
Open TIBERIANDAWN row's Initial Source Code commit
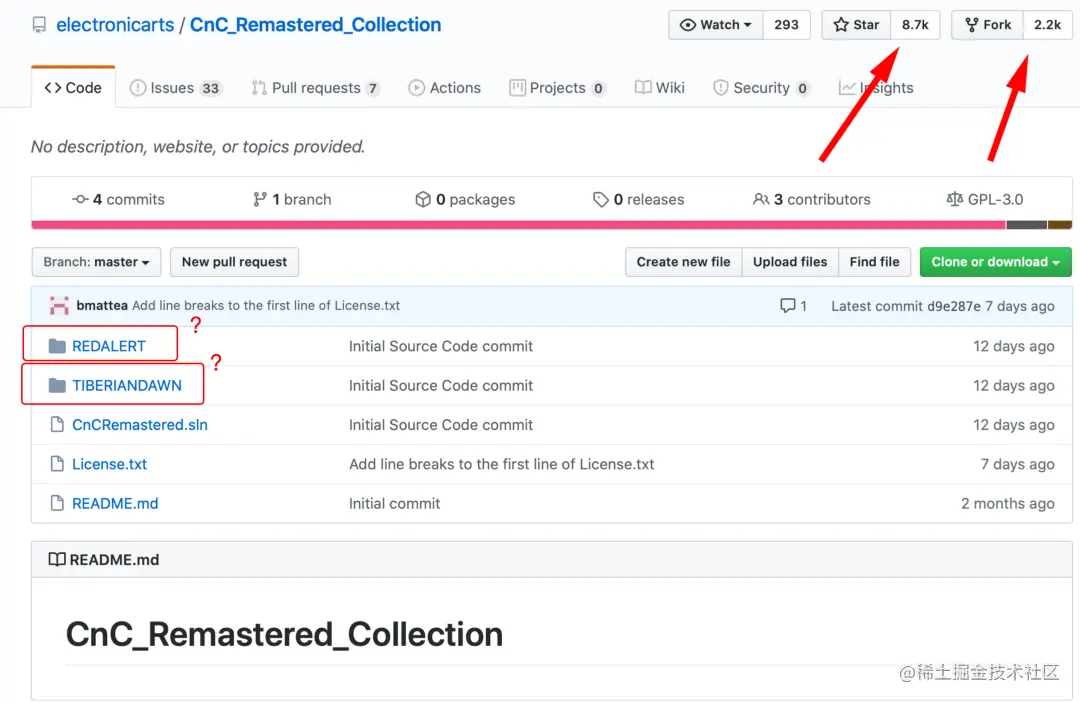tap(441, 386)
